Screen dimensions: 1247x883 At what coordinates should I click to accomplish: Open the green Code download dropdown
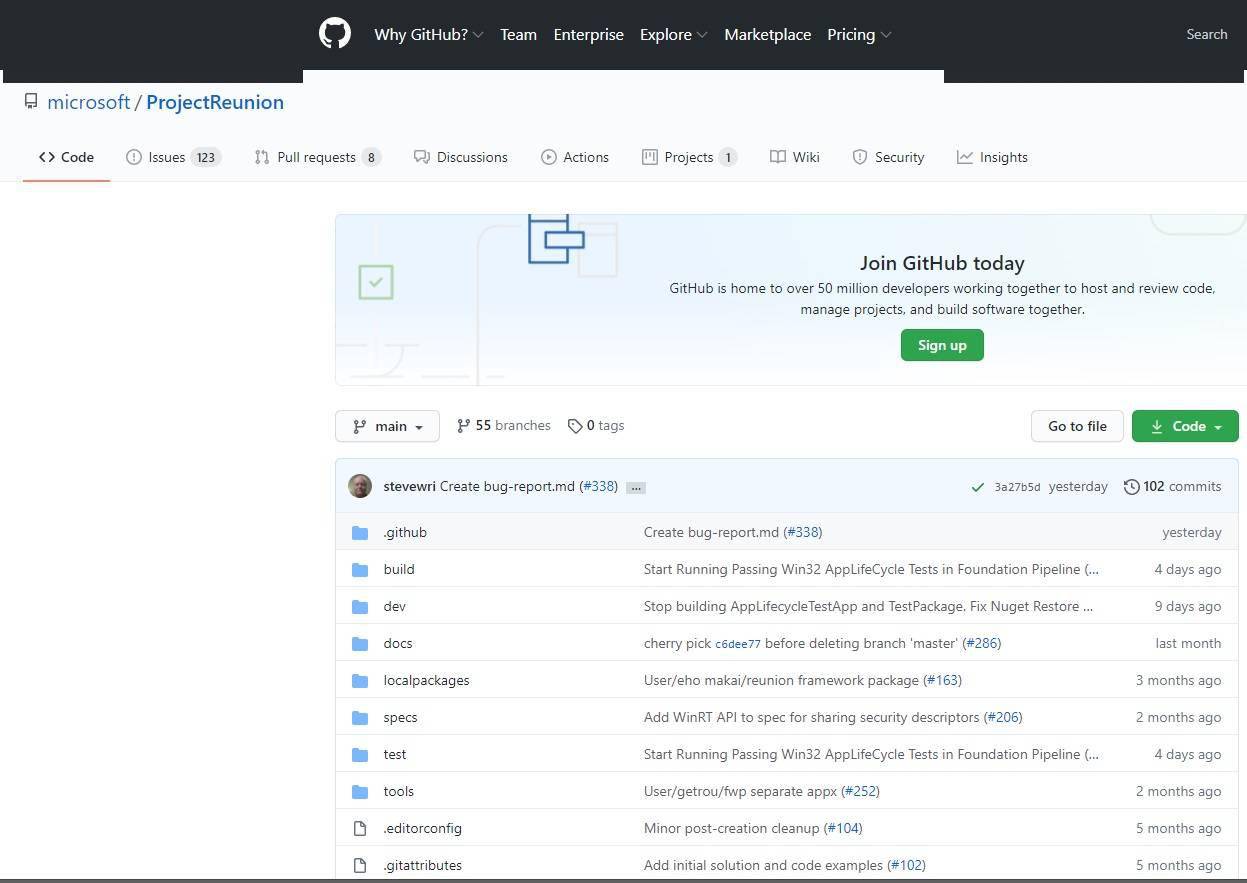1185,426
